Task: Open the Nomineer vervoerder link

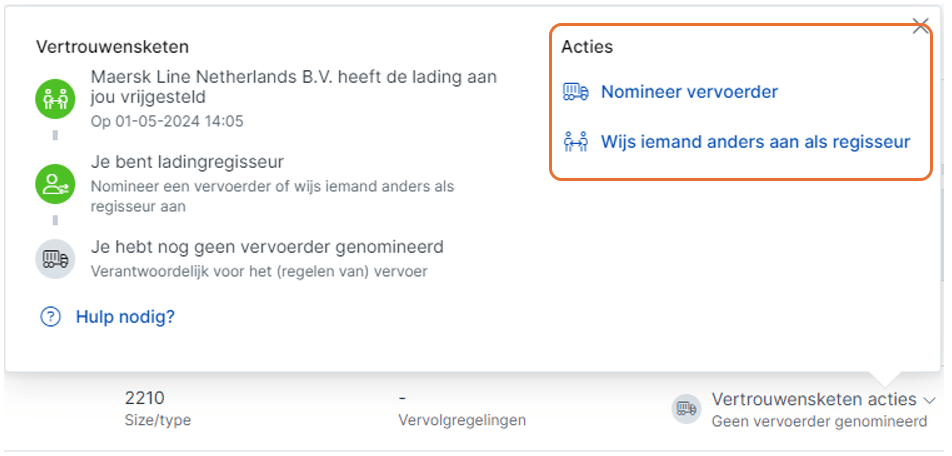Action: 689,92
